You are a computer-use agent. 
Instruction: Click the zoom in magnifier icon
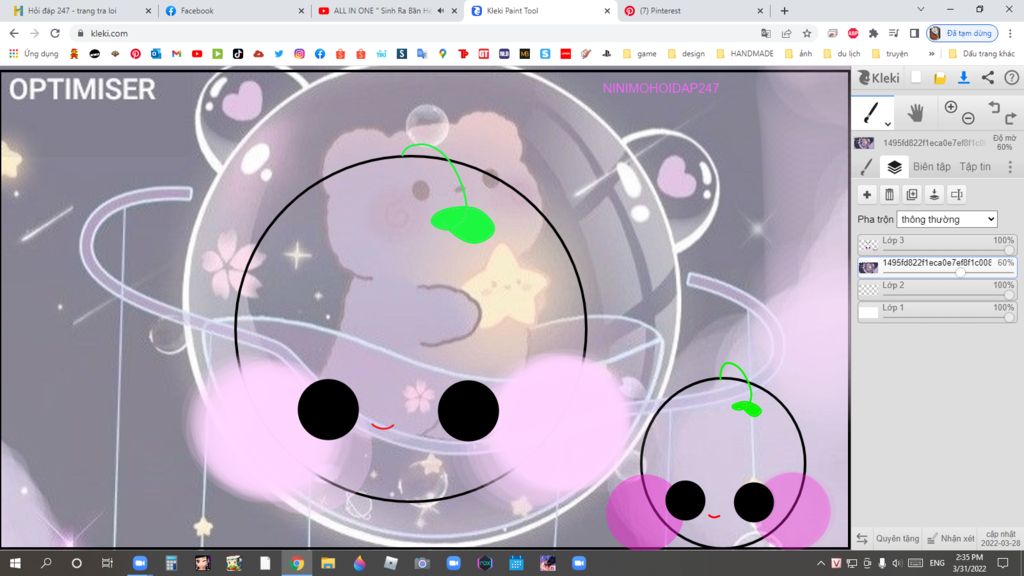[x=951, y=107]
